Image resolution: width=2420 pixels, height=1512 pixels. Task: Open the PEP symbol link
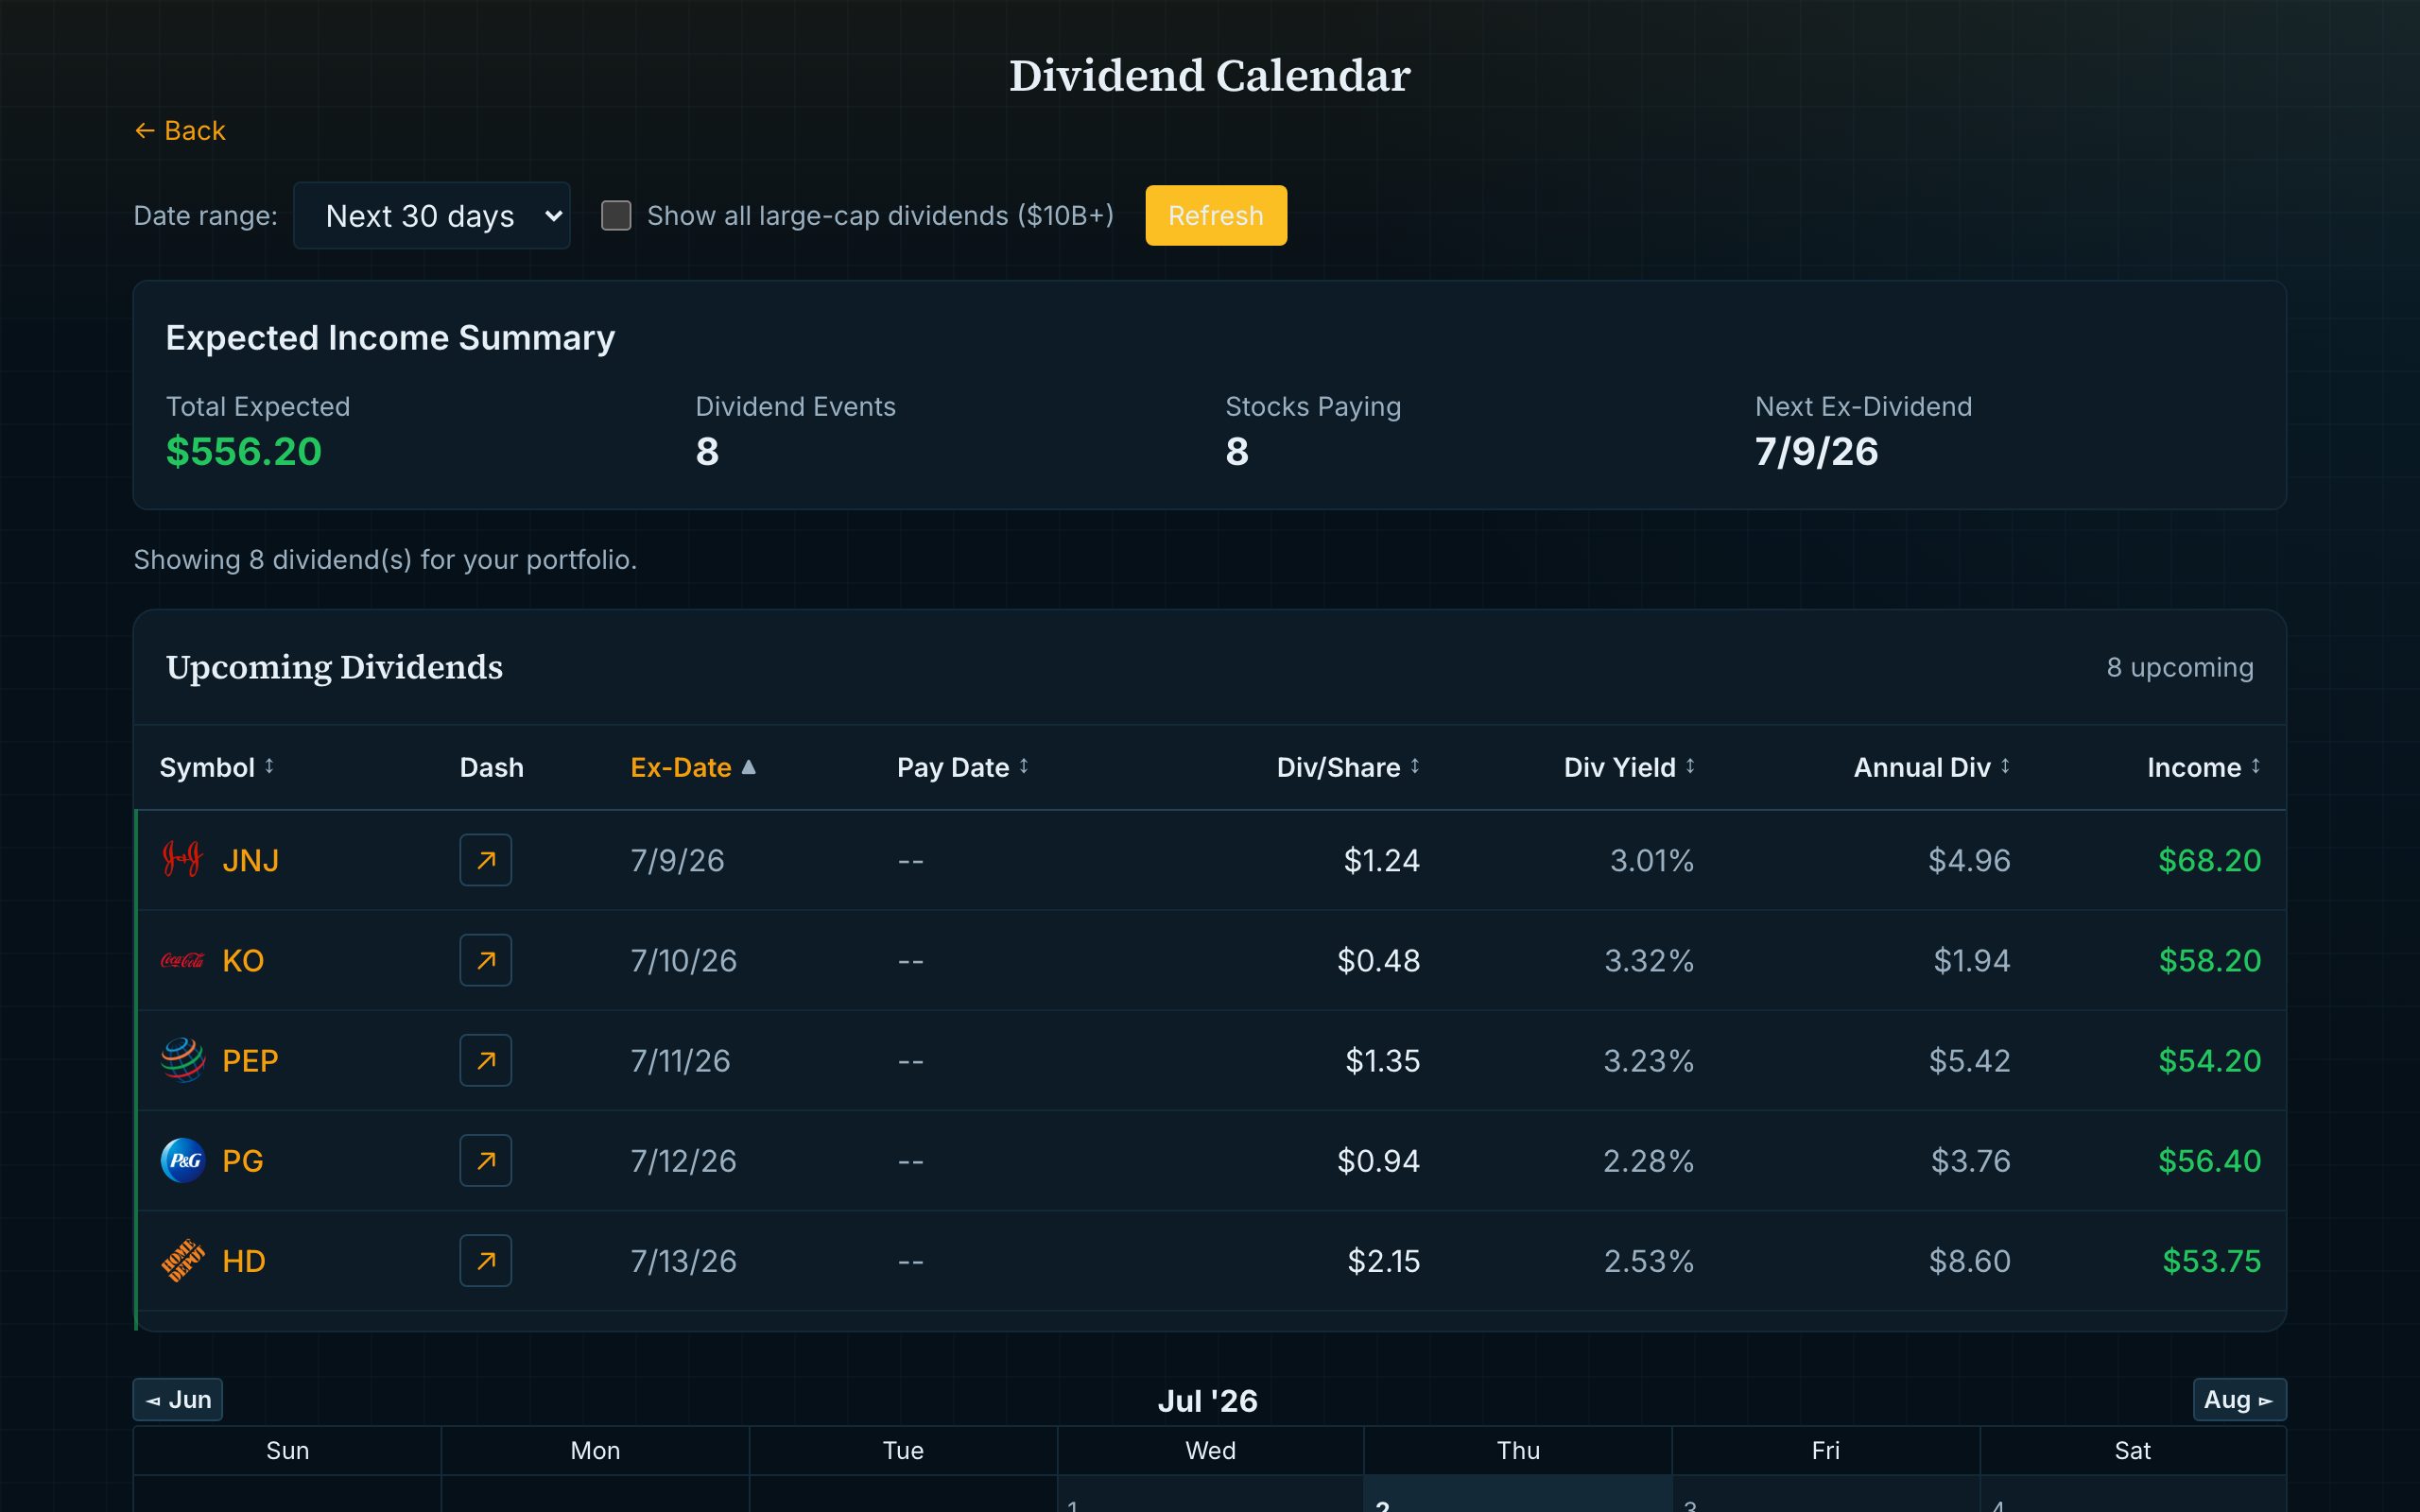click(250, 1060)
